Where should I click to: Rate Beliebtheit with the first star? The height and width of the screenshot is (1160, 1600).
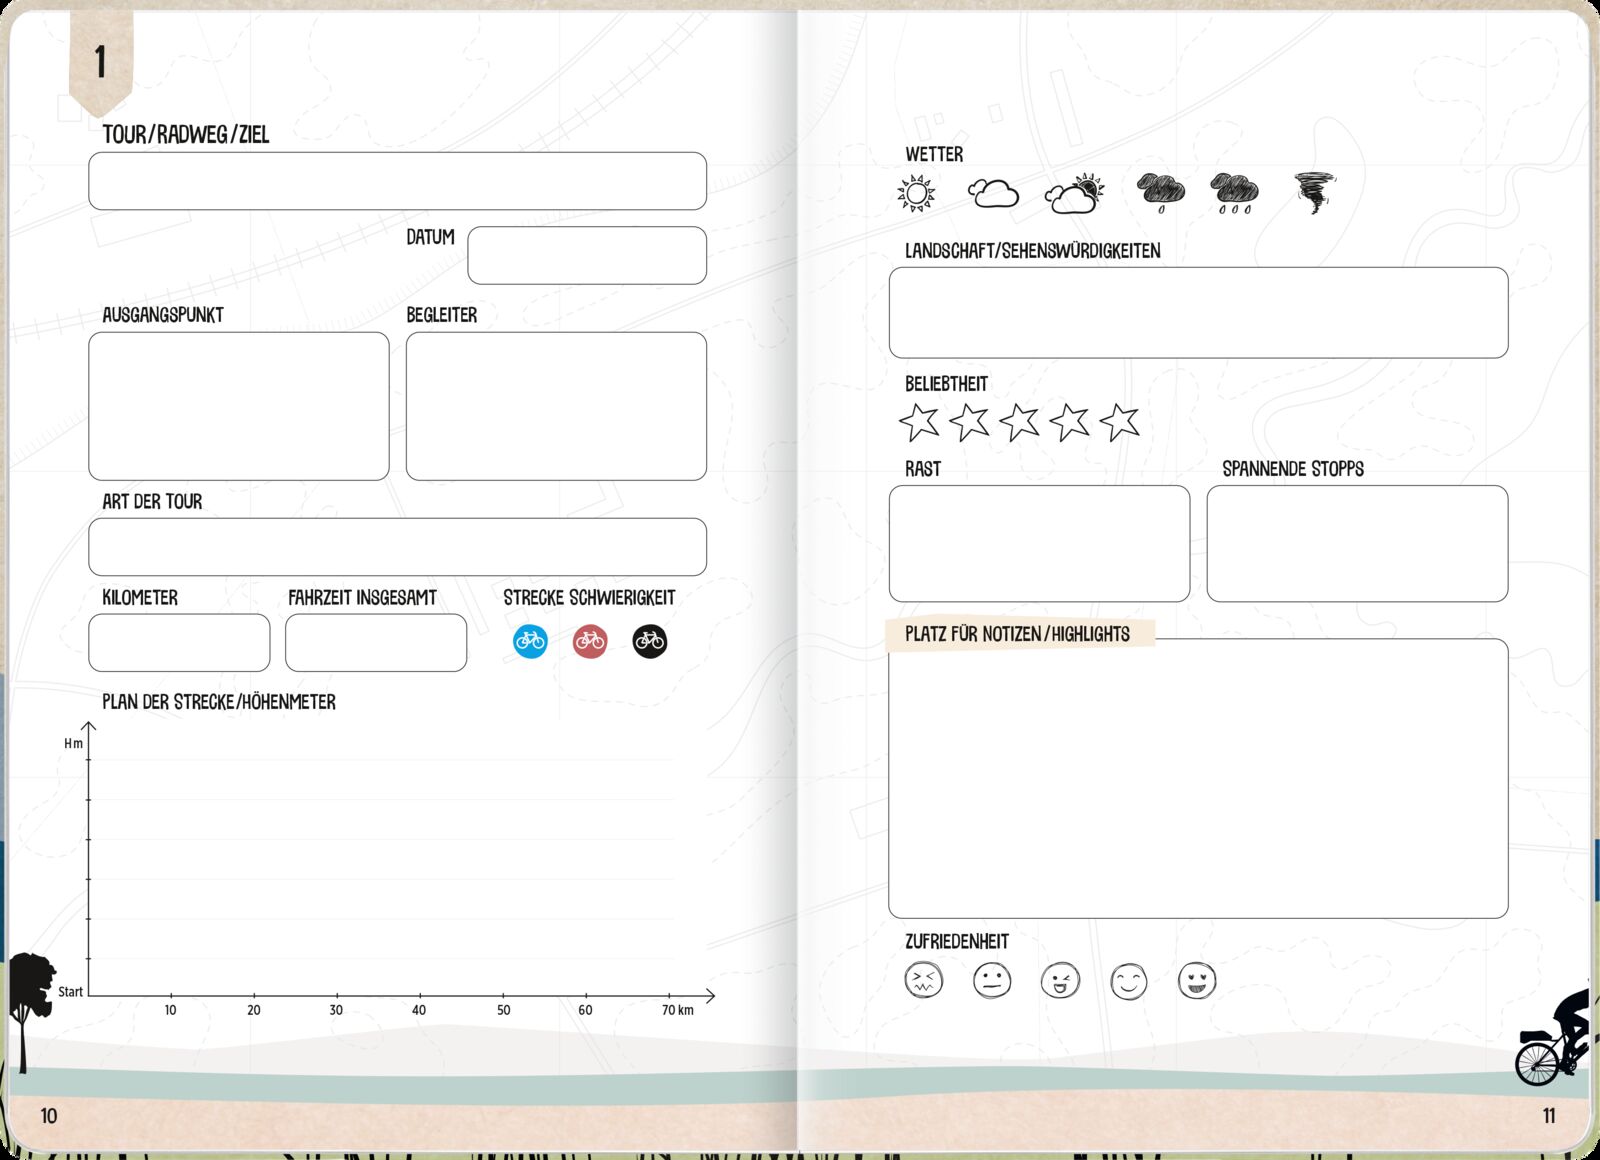tap(919, 422)
